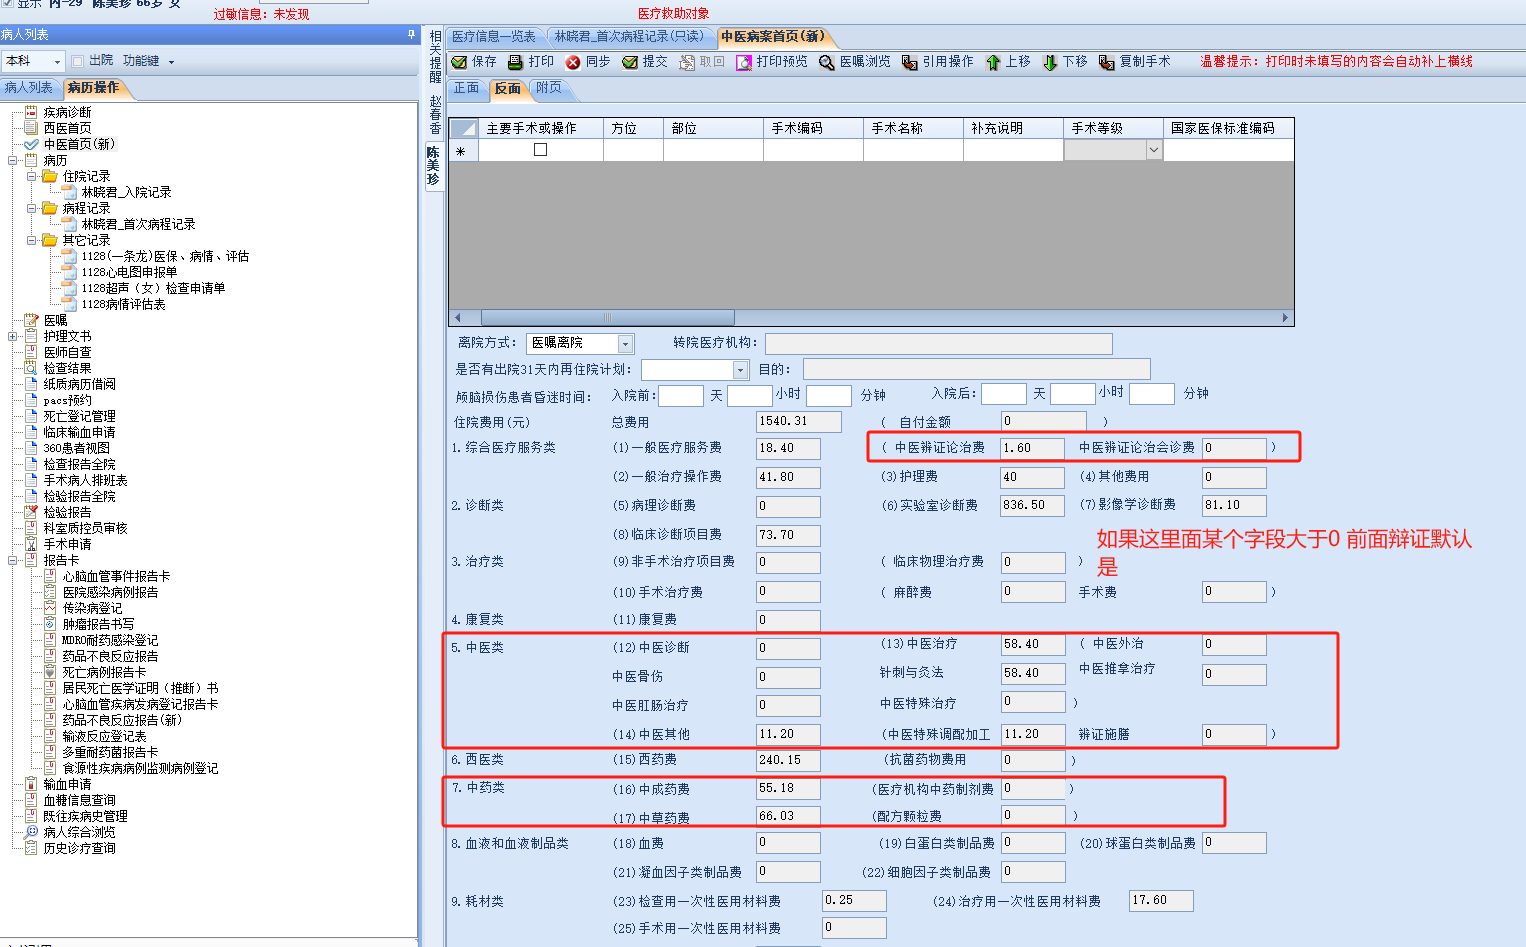Viewport: 1526px width, 947px height.
Task: Click the 手术编码 column header
Action: [x=813, y=128]
